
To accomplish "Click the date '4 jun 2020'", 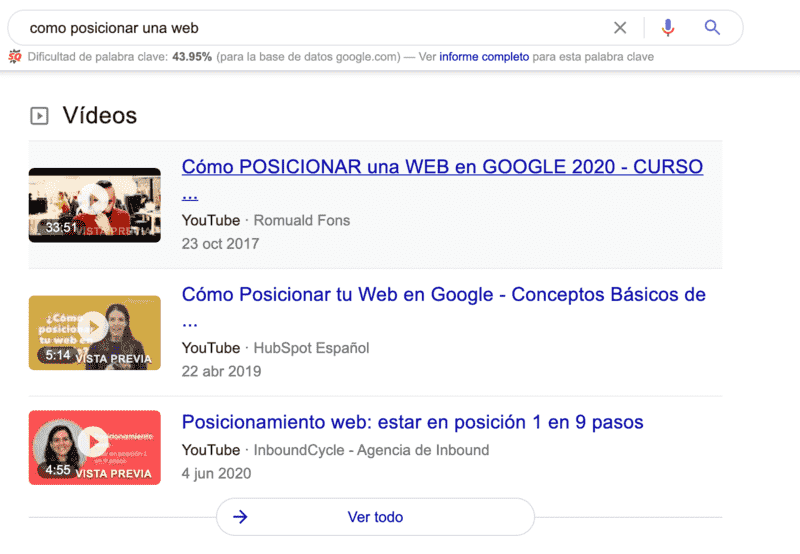I will click(x=216, y=473).
